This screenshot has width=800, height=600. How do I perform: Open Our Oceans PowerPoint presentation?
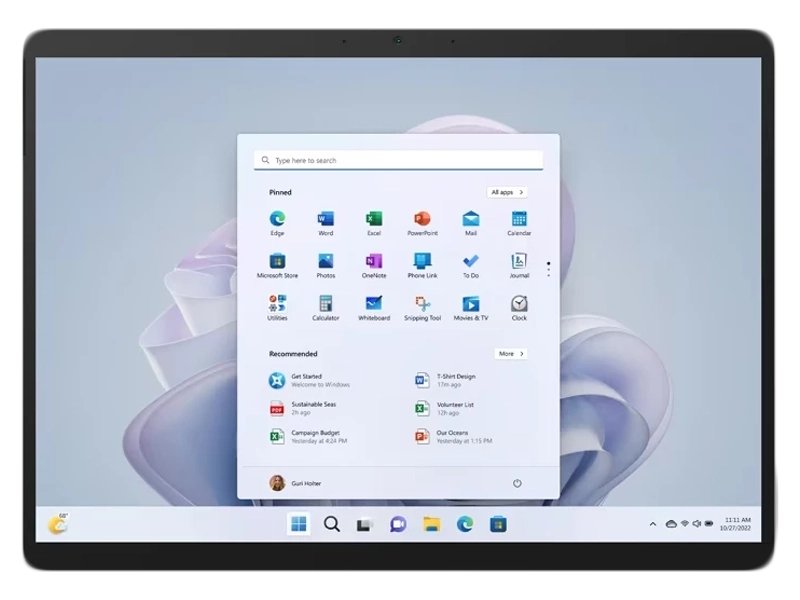(454, 436)
